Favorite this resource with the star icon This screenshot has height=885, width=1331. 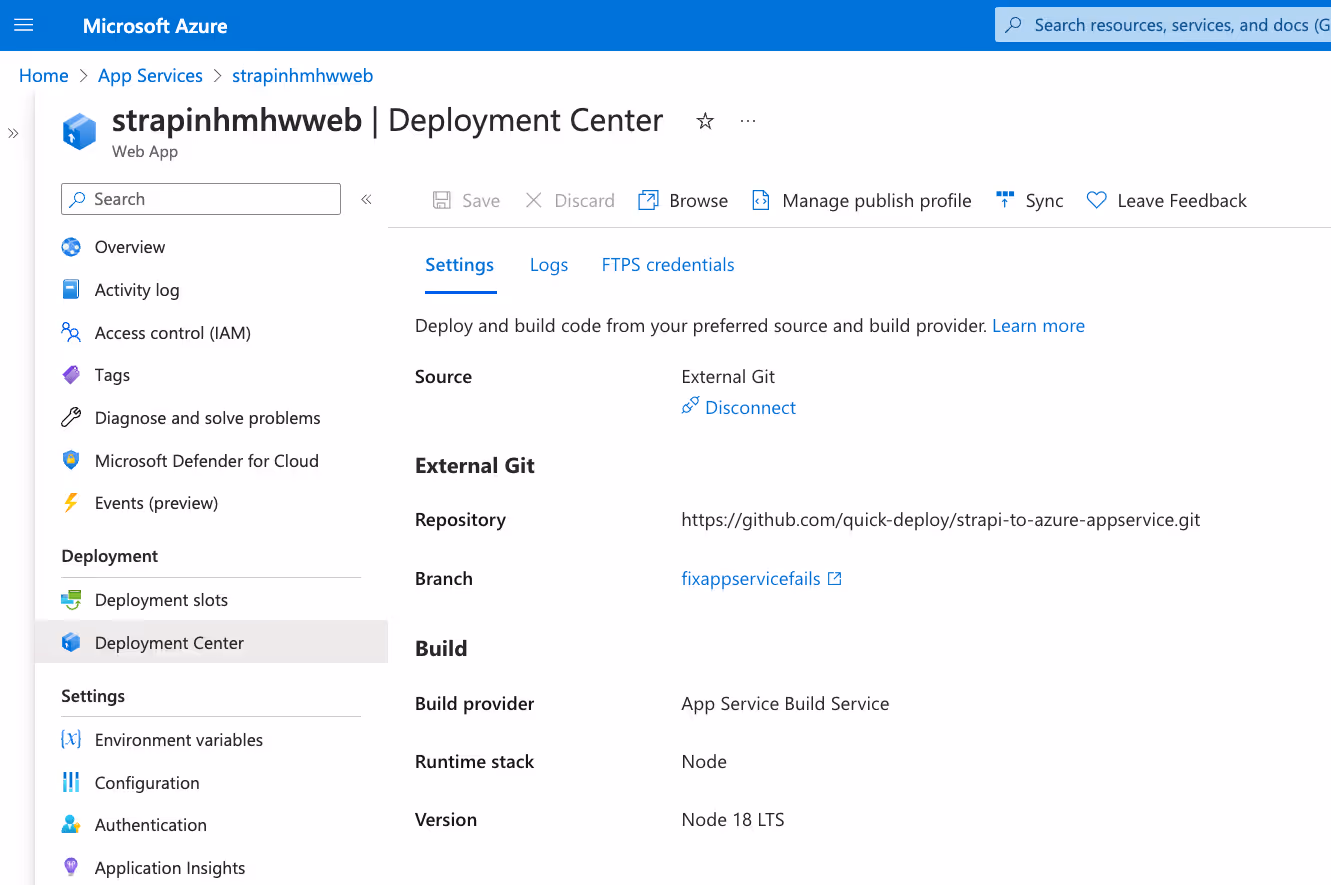pyautogui.click(x=705, y=121)
